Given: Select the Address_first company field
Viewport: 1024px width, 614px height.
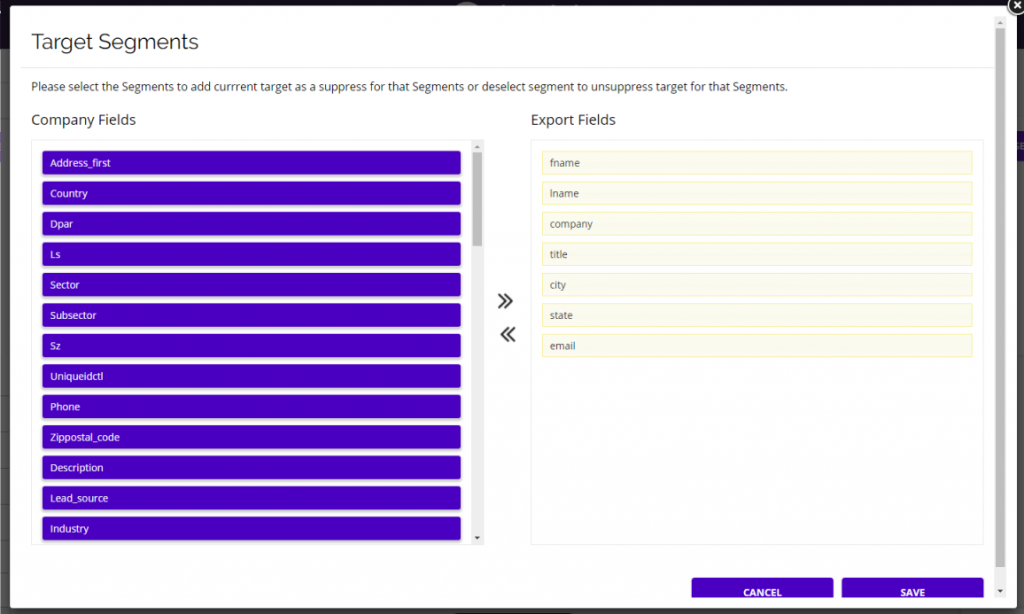Looking at the screenshot, I should (x=250, y=162).
